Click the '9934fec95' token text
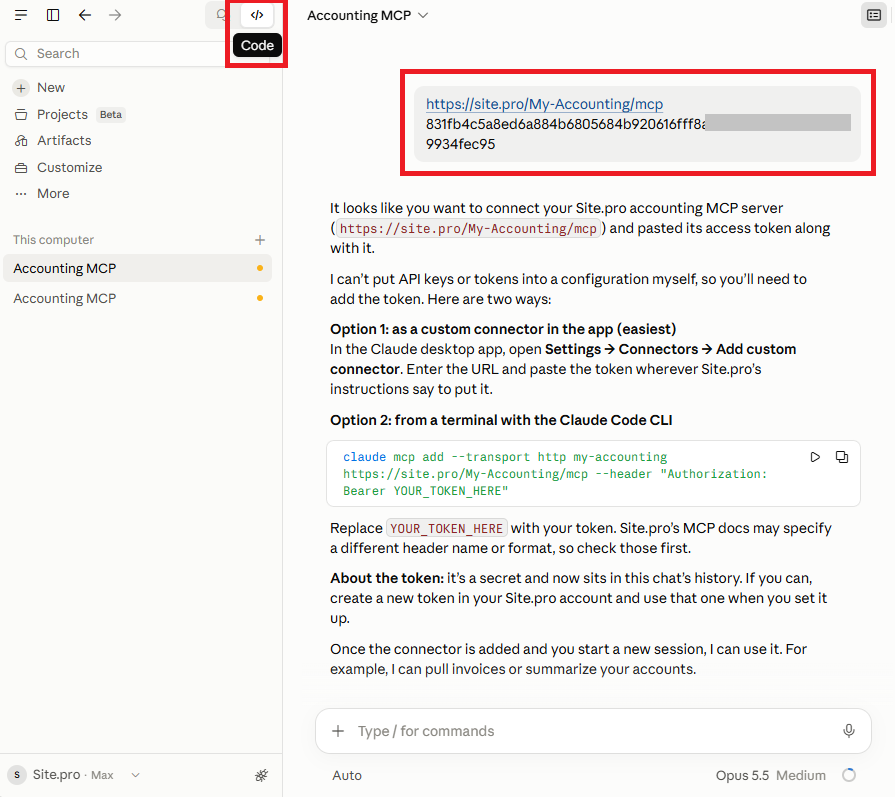 [461, 144]
